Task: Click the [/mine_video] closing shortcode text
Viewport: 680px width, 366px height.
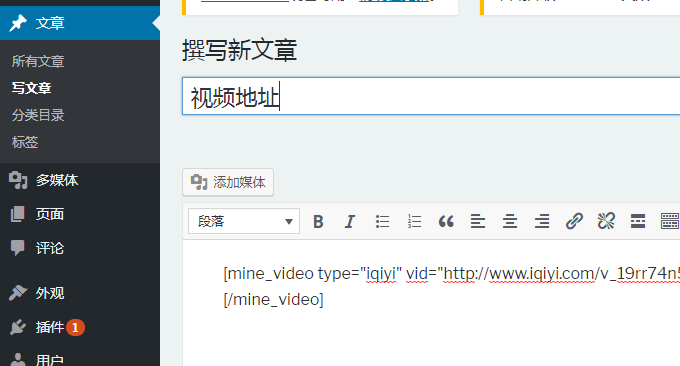Action: pyautogui.click(x=273, y=300)
